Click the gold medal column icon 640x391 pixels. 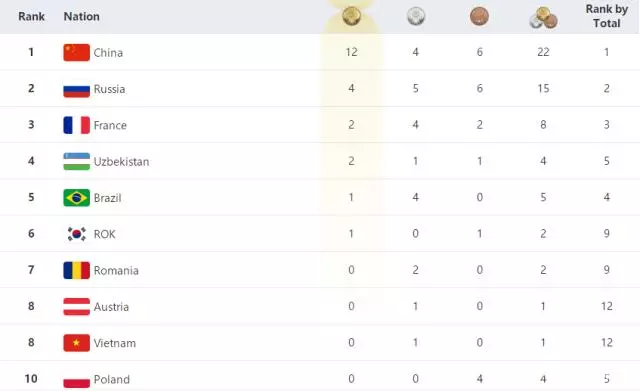[x=351, y=16]
